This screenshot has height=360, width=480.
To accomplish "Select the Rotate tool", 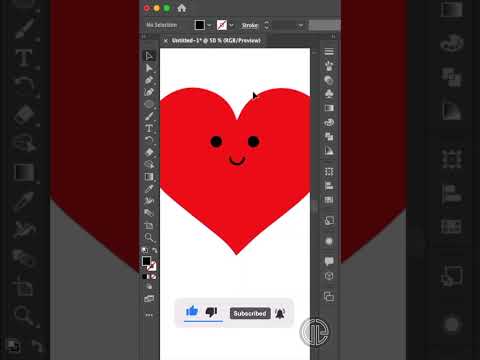I will coord(149,140).
